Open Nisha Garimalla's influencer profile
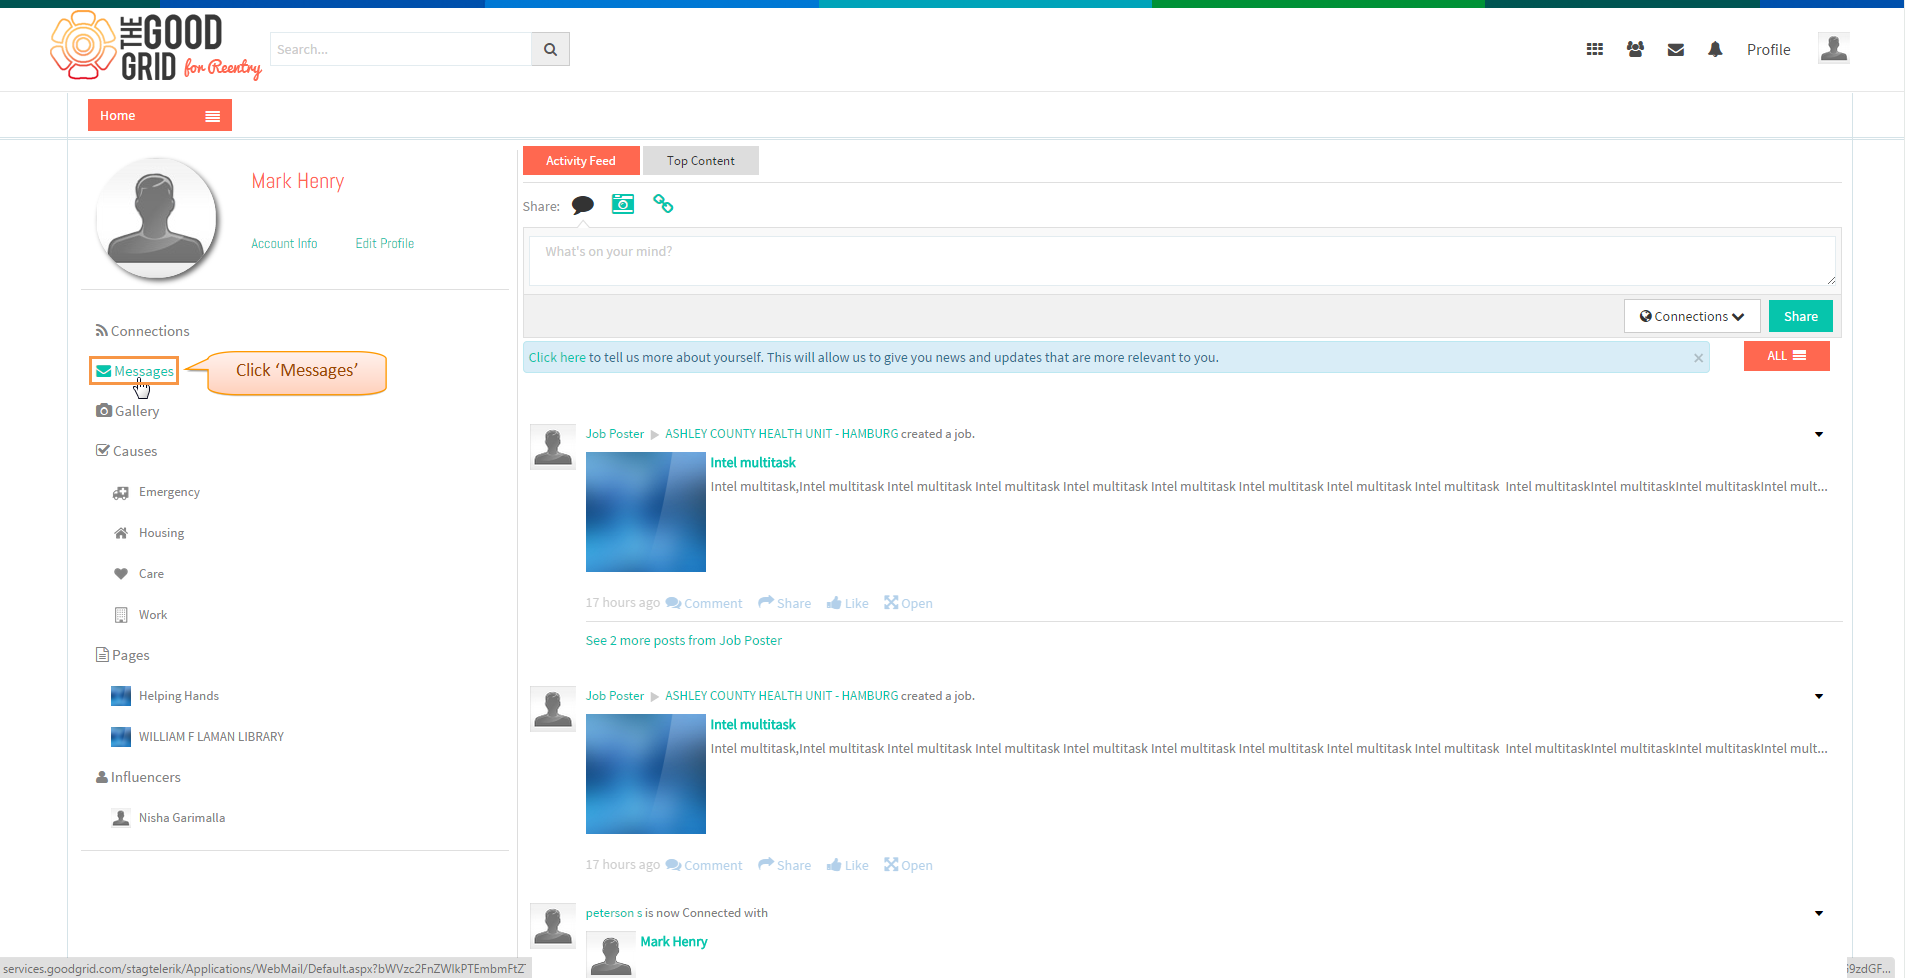The height and width of the screenshot is (978, 1905). (168, 818)
